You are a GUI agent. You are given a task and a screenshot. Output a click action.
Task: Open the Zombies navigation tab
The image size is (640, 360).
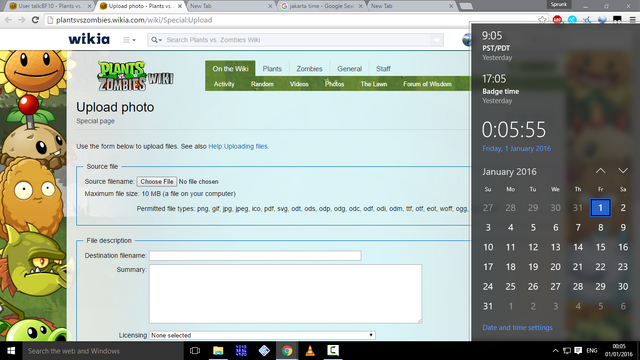309,69
